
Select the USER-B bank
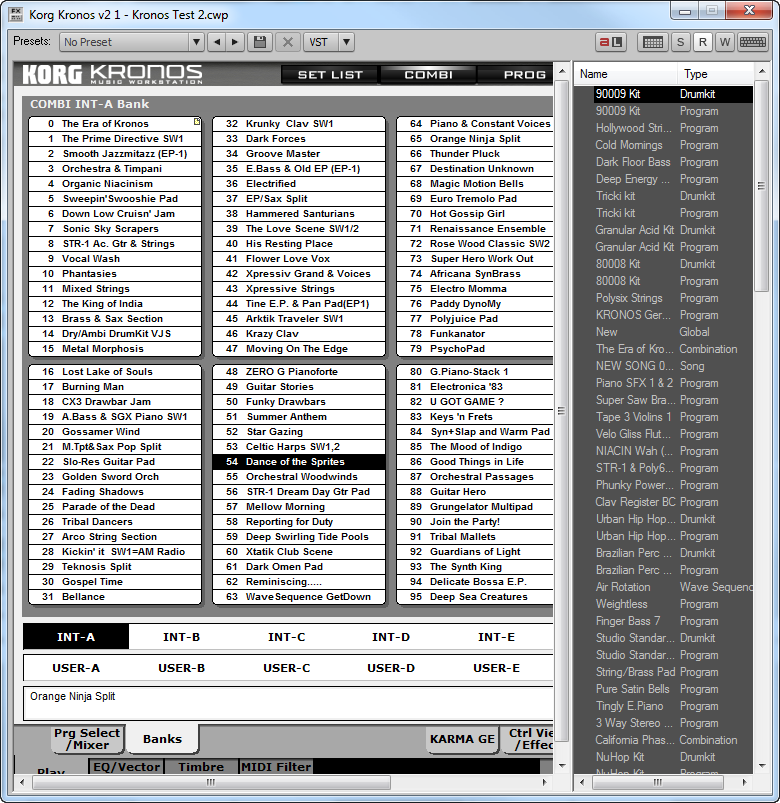181,668
